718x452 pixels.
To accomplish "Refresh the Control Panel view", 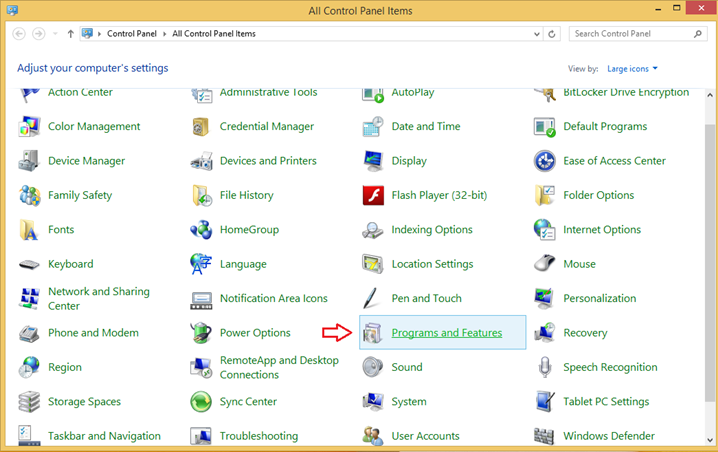I will pyautogui.click(x=552, y=34).
